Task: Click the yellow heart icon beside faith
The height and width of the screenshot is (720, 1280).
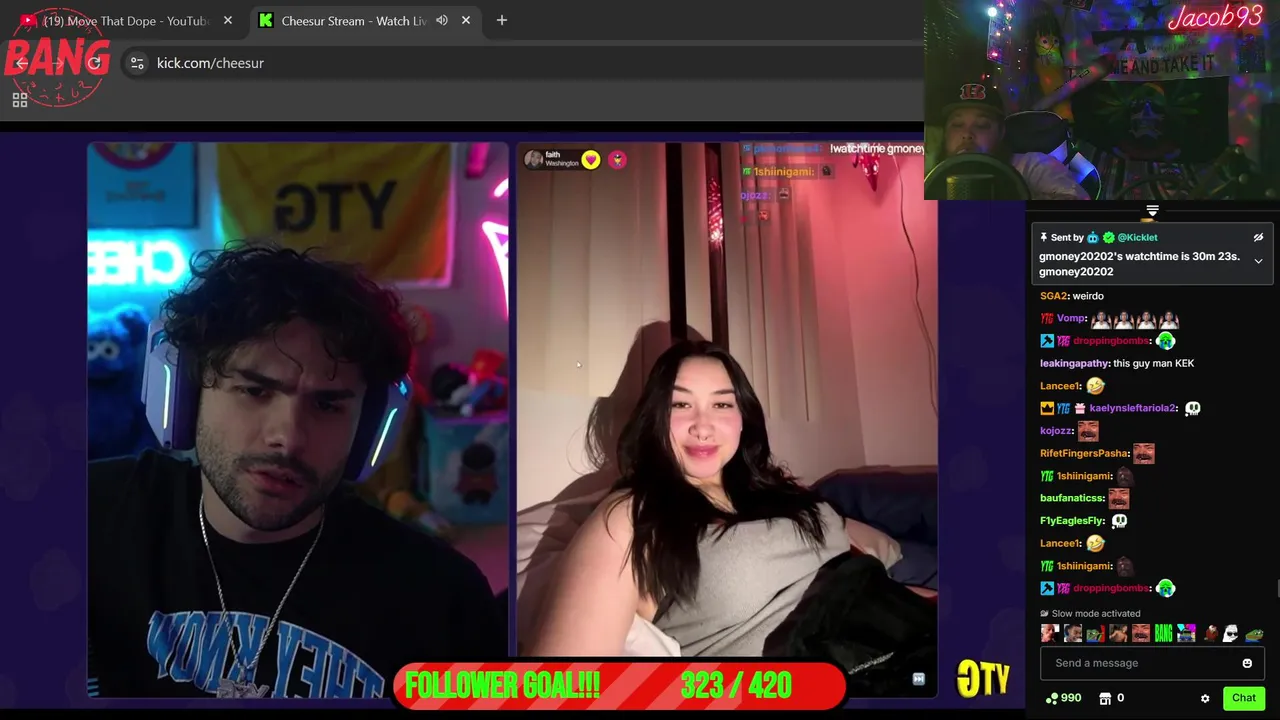Action: point(591,160)
